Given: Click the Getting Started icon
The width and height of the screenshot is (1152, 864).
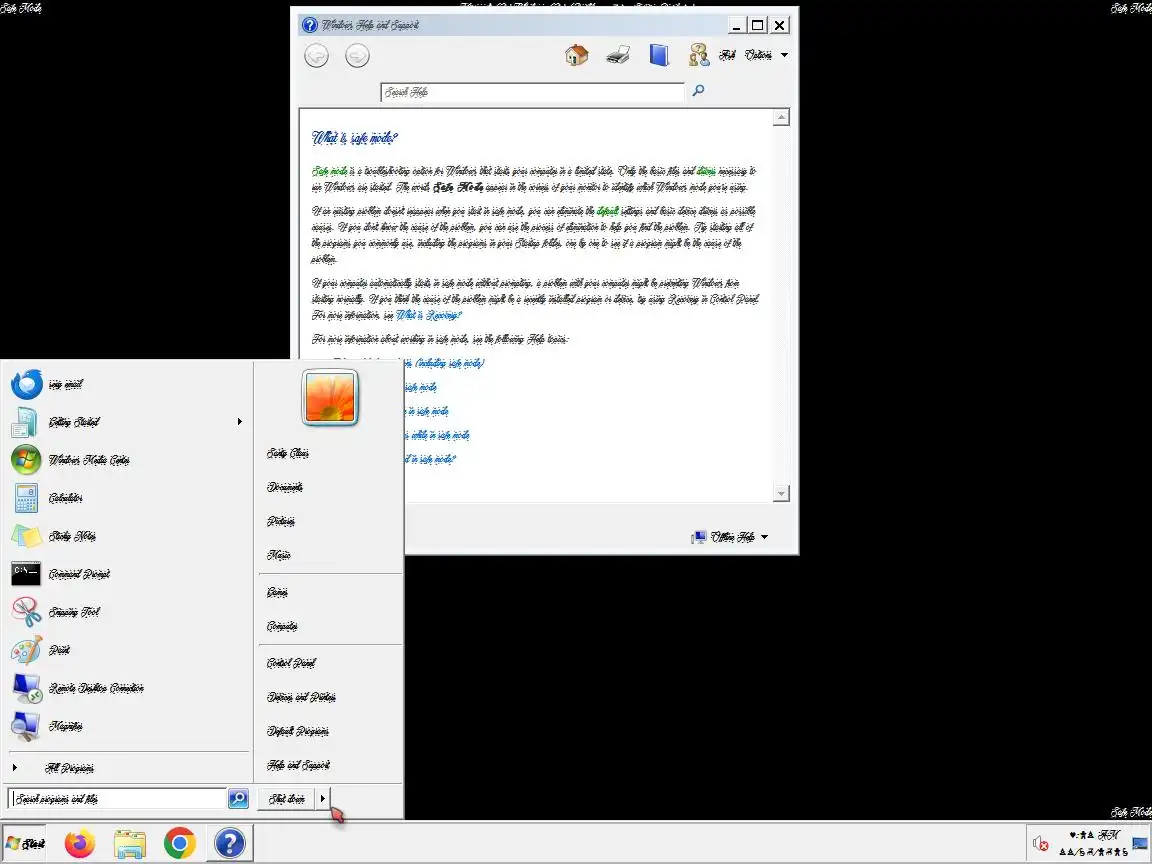Looking at the screenshot, I should pyautogui.click(x=25, y=422).
